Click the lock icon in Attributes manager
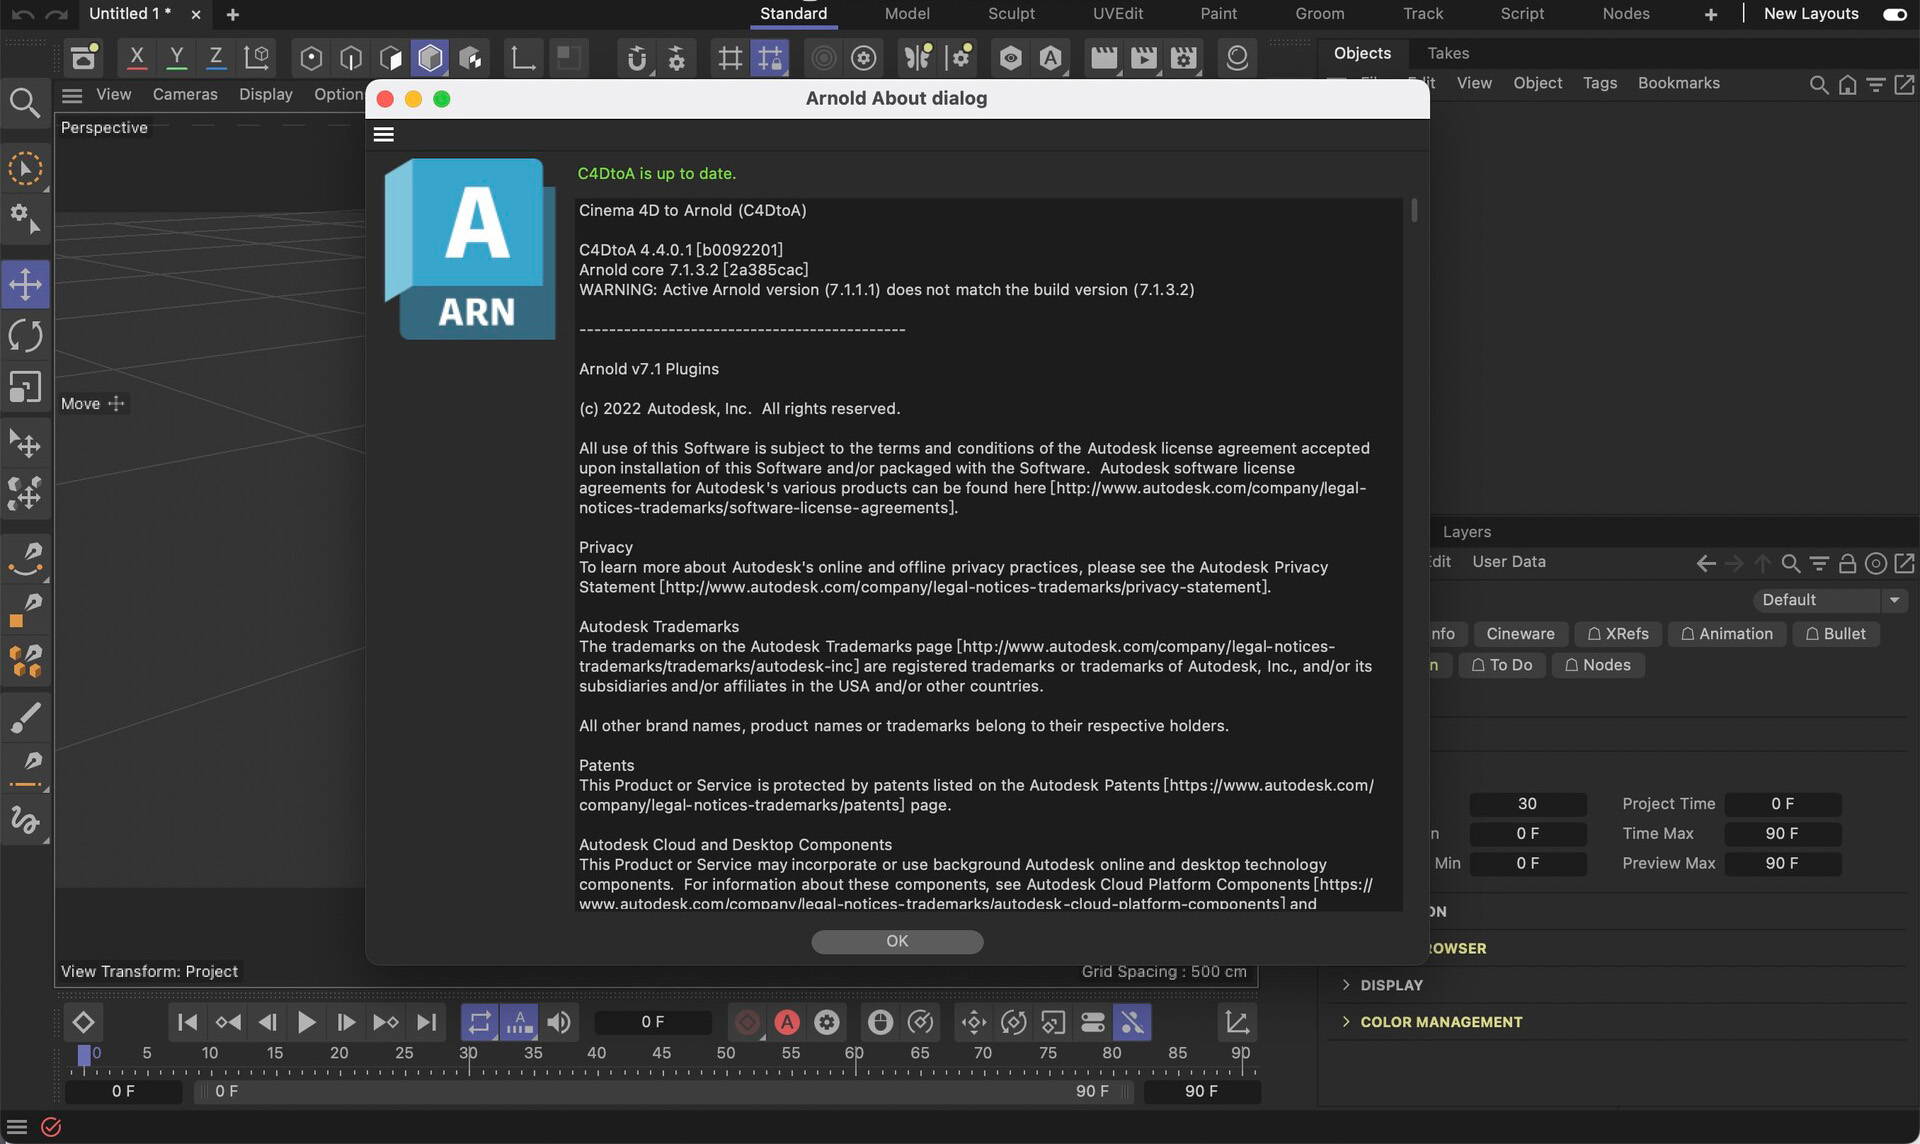Viewport: 1920px width, 1144px height. coord(1848,564)
